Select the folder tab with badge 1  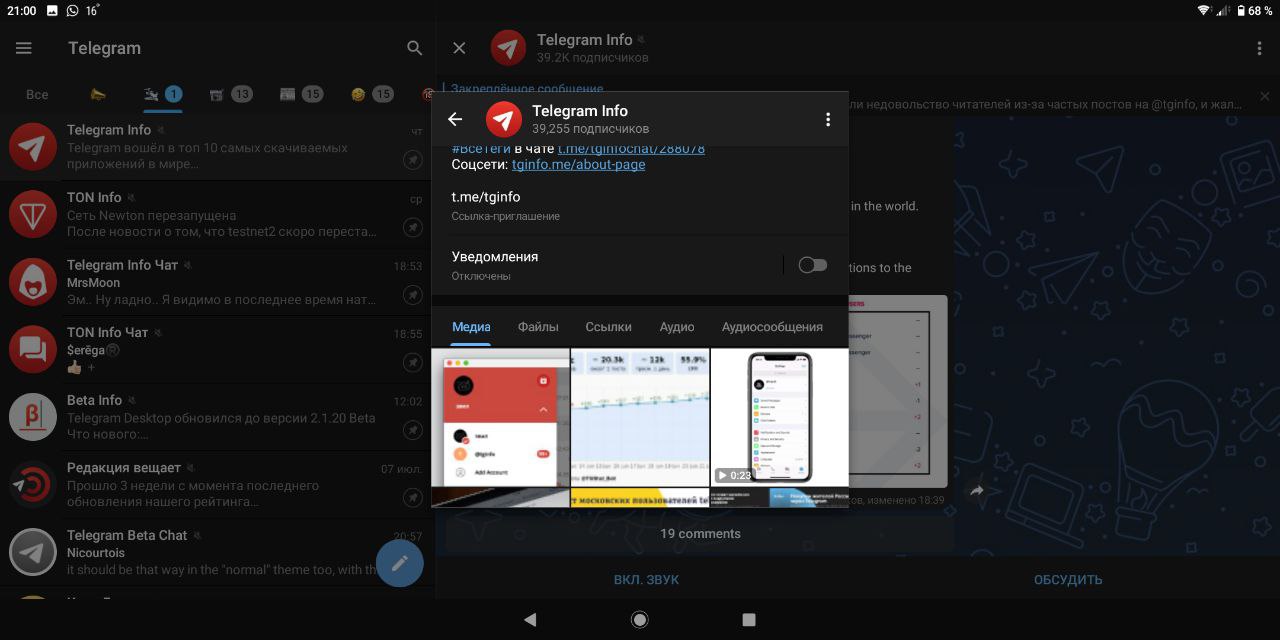click(163, 94)
